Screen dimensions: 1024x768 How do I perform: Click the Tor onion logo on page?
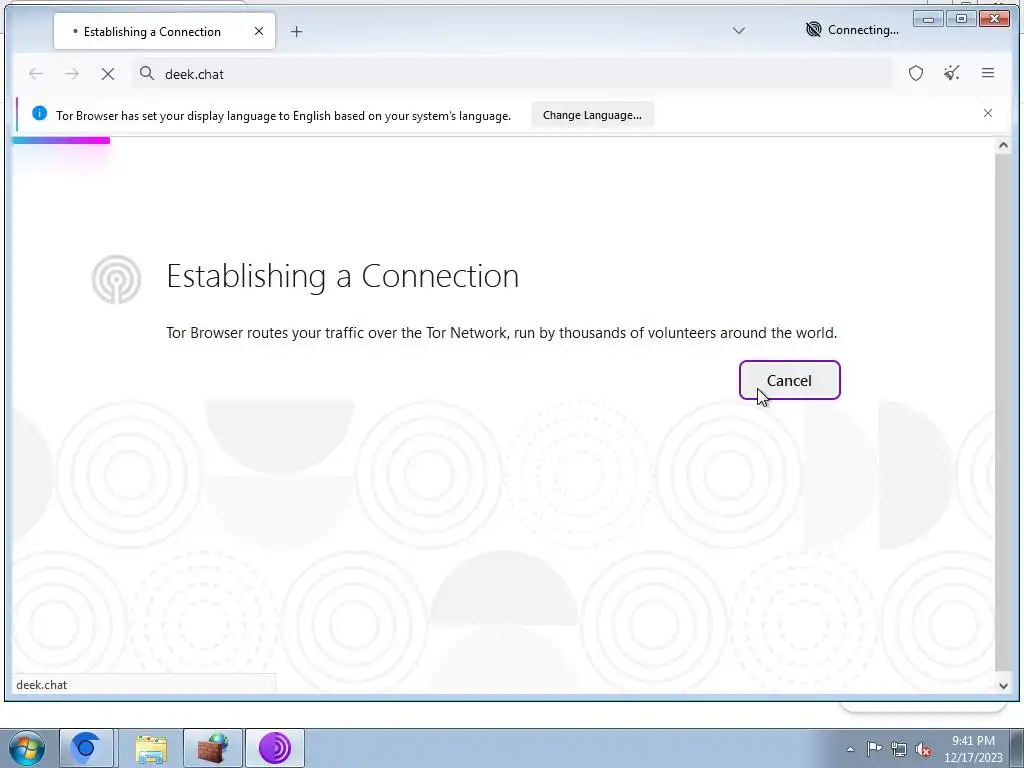(116, 279)
